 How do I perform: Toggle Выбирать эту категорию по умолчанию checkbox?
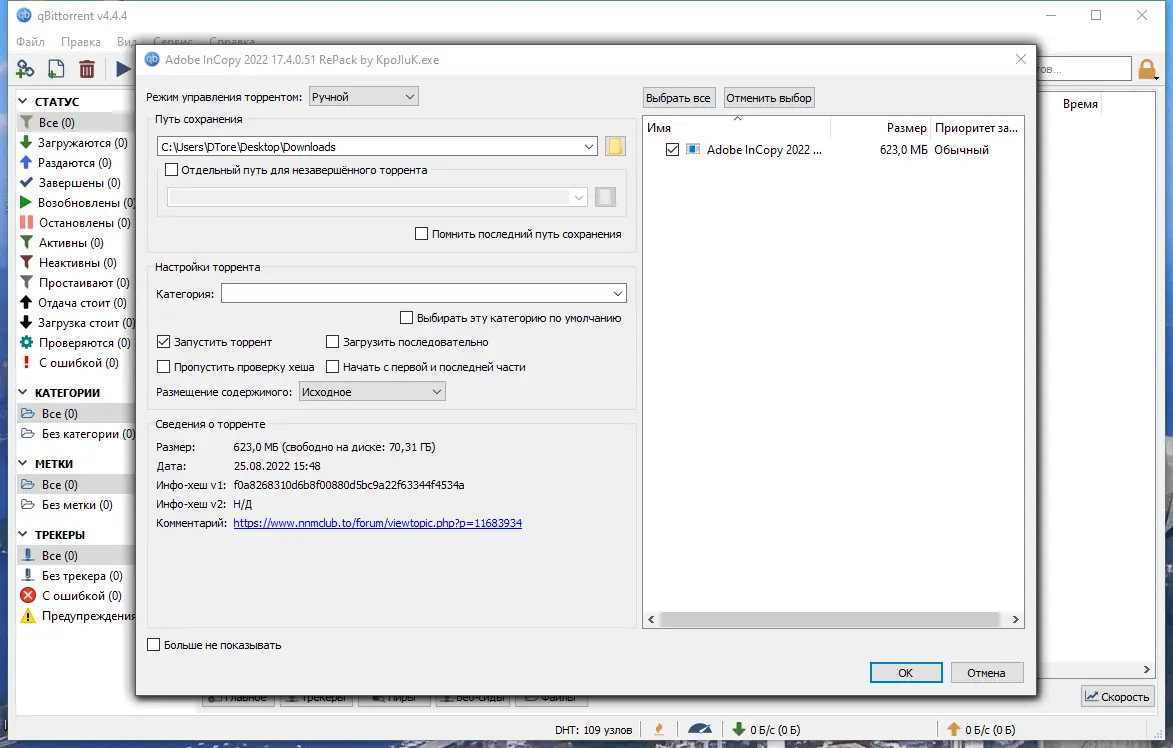(x=407, y=318)
